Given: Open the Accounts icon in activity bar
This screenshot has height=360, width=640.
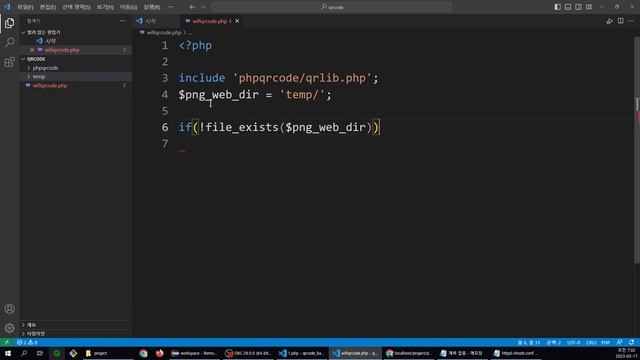Looking at the screenshot, I should tap(9, 309).
